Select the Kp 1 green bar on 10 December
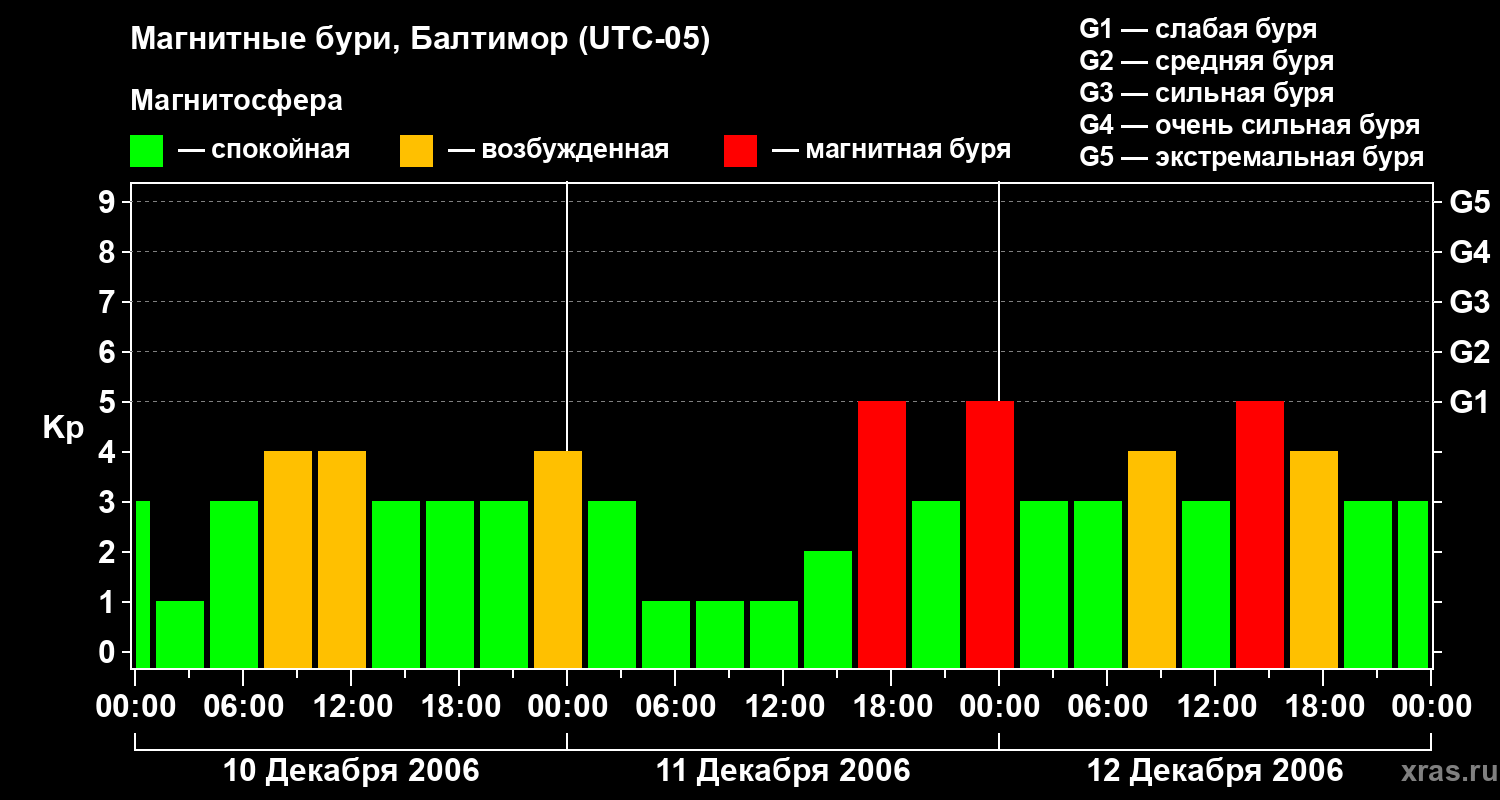Viewport: 1500px width, 800px height. point(180,633)
